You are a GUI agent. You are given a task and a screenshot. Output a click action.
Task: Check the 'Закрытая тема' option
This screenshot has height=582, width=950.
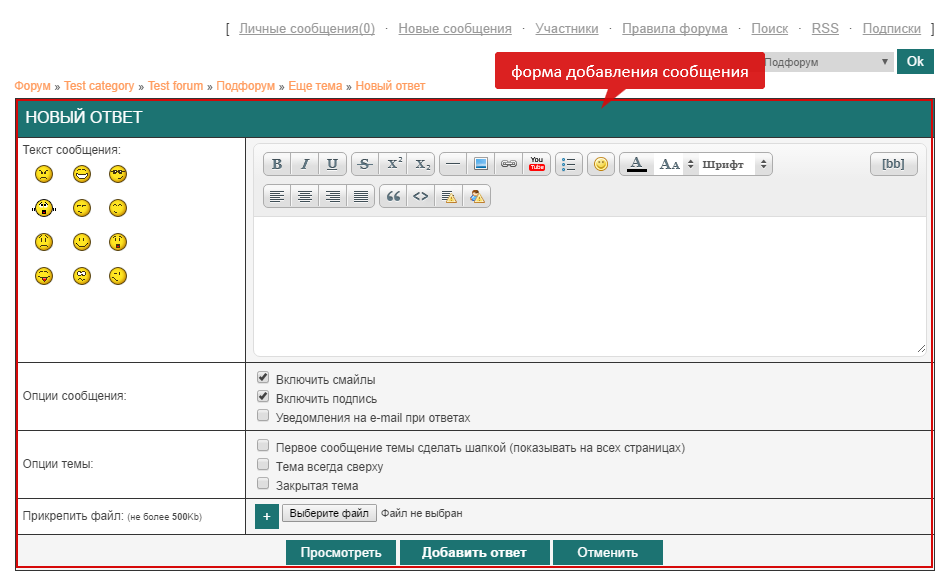tap(263, 484)
